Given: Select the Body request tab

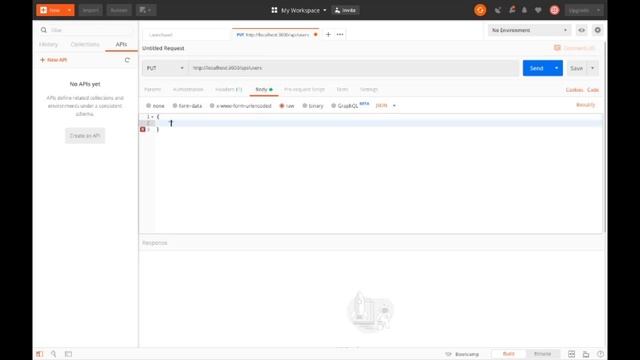Looking at the screenshot, I should [264, 89].
